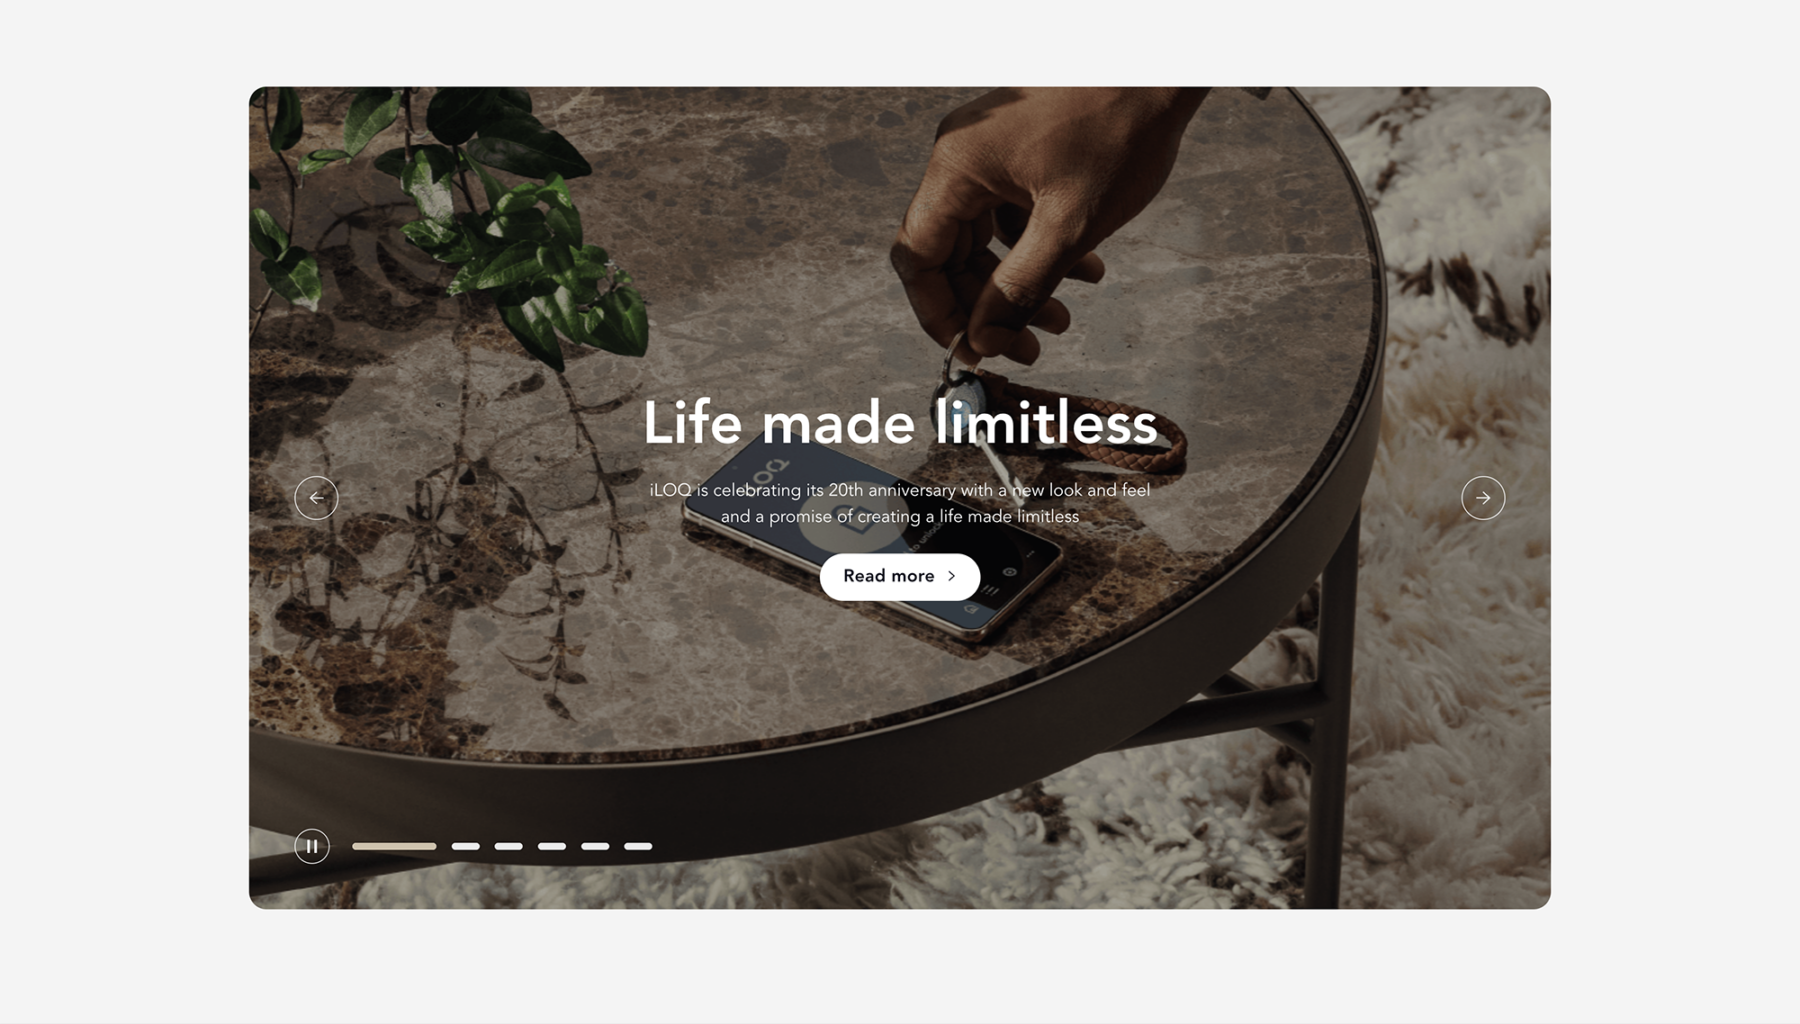Image resolution: width=1800 pixels, height=1024 pixels.
Task: Select the first active slide indicator bar
Action: tap(394, 846)
